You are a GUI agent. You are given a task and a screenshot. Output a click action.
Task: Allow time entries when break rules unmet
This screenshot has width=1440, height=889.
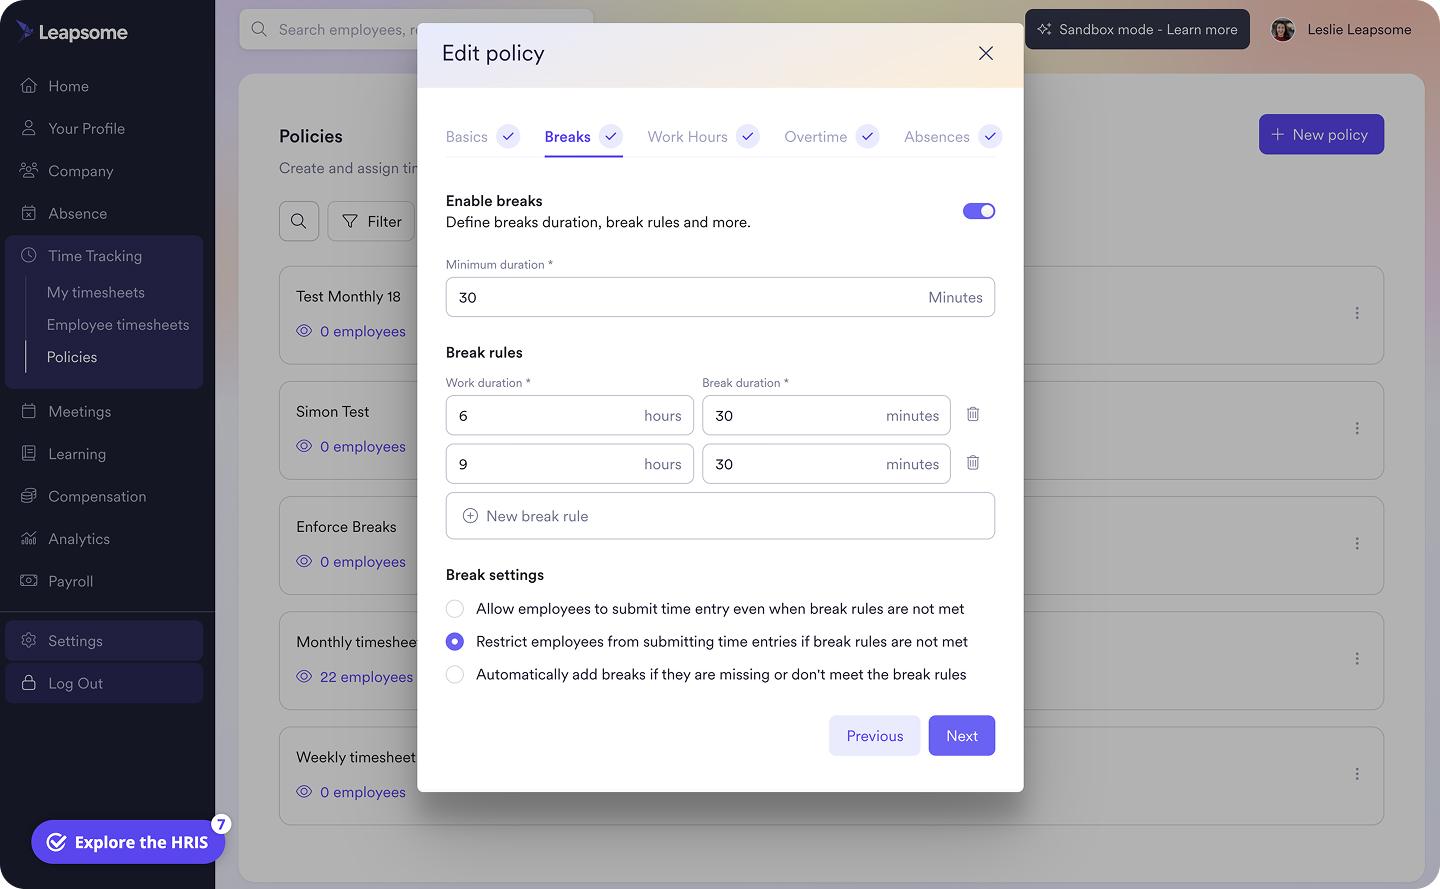click(455, 608)
